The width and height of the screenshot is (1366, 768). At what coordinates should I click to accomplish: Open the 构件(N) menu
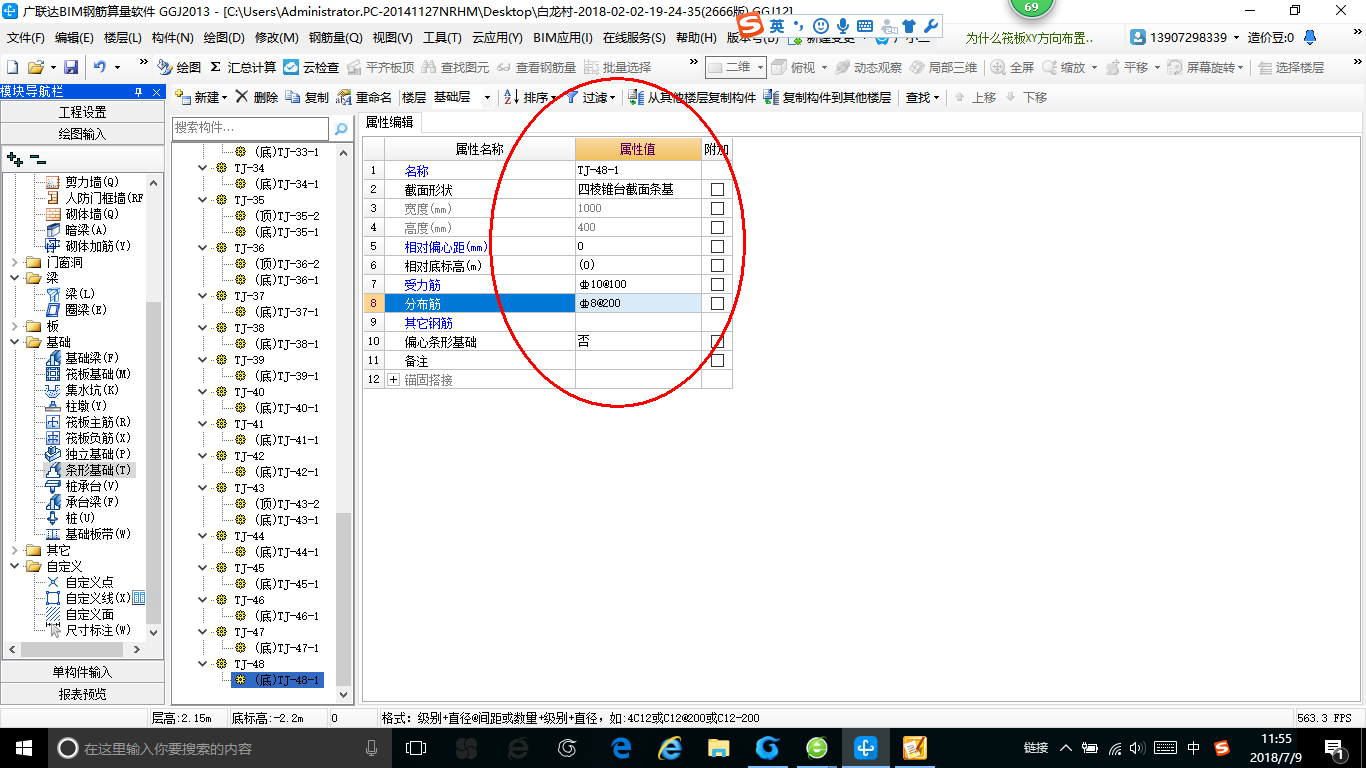click(173, 38)
